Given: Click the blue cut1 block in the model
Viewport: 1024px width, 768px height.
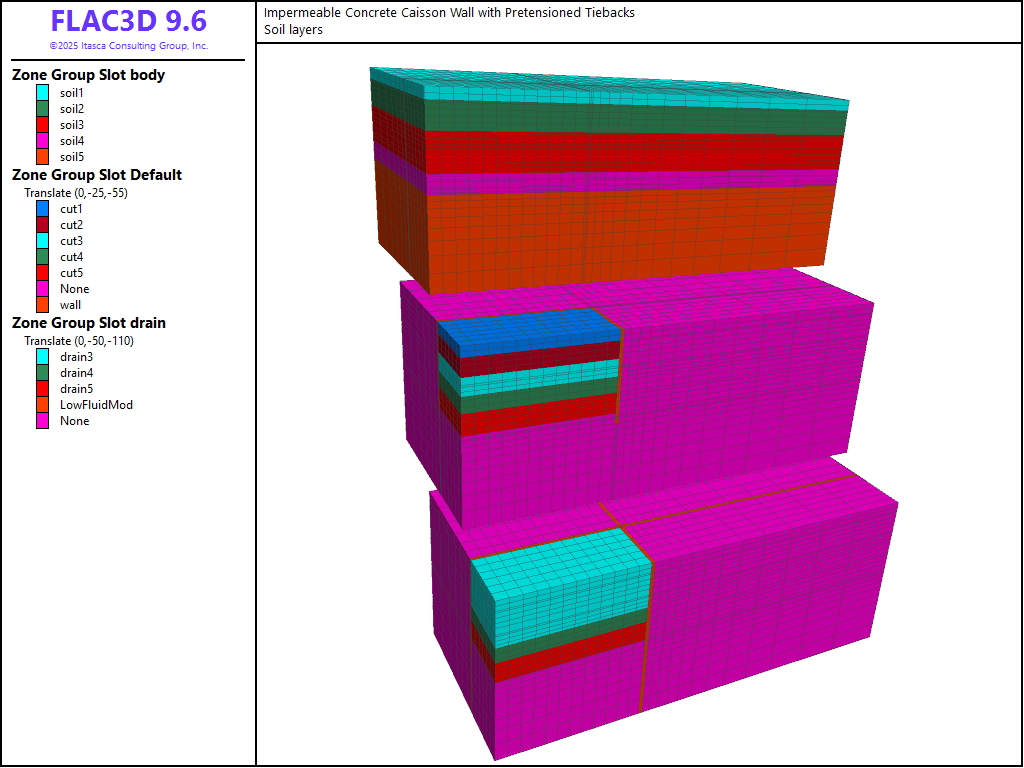Looking at the screenshot, I should pyautogui.click(x=530, y=330).
